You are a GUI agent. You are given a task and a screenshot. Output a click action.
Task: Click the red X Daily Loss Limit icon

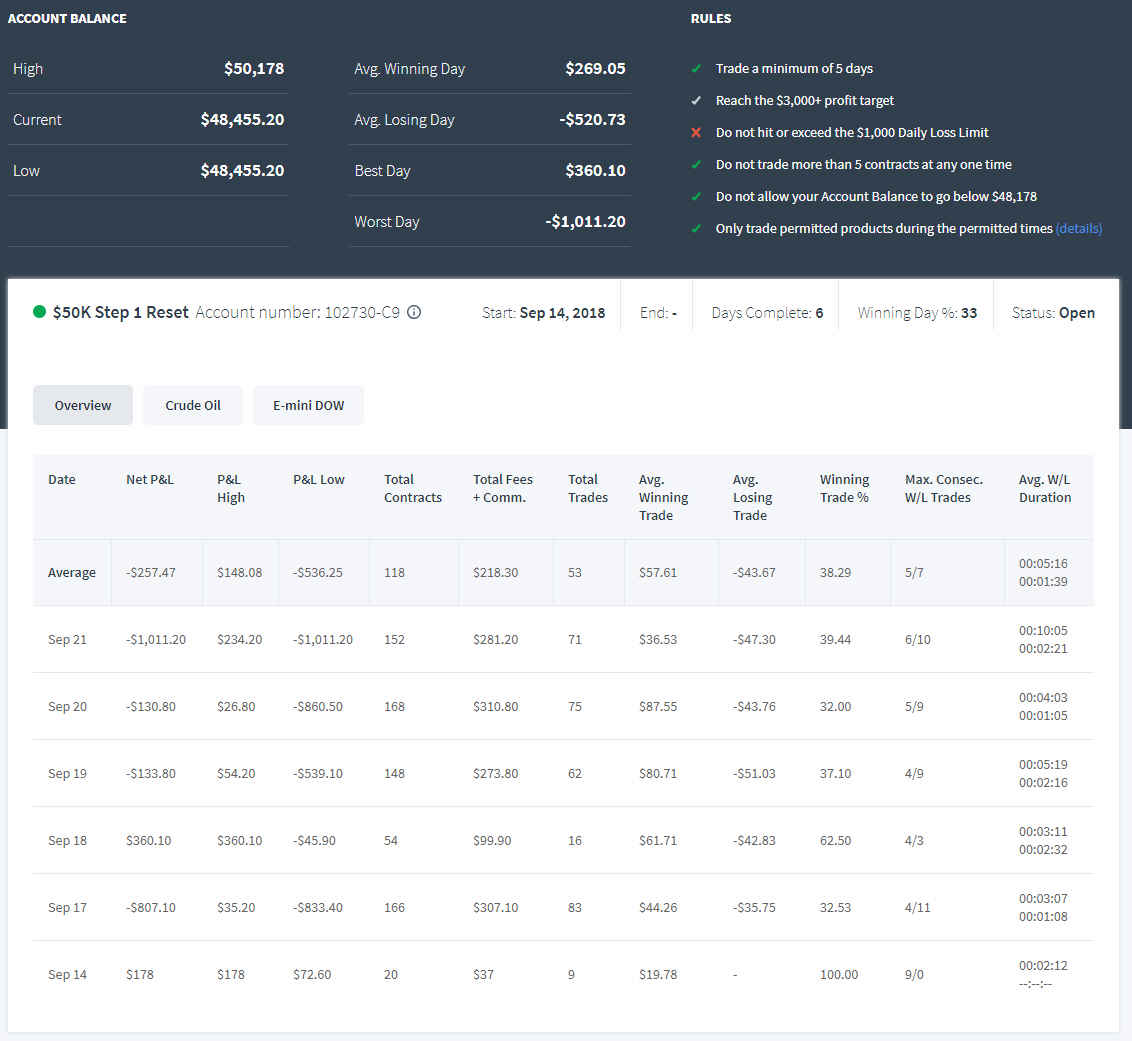696,133
